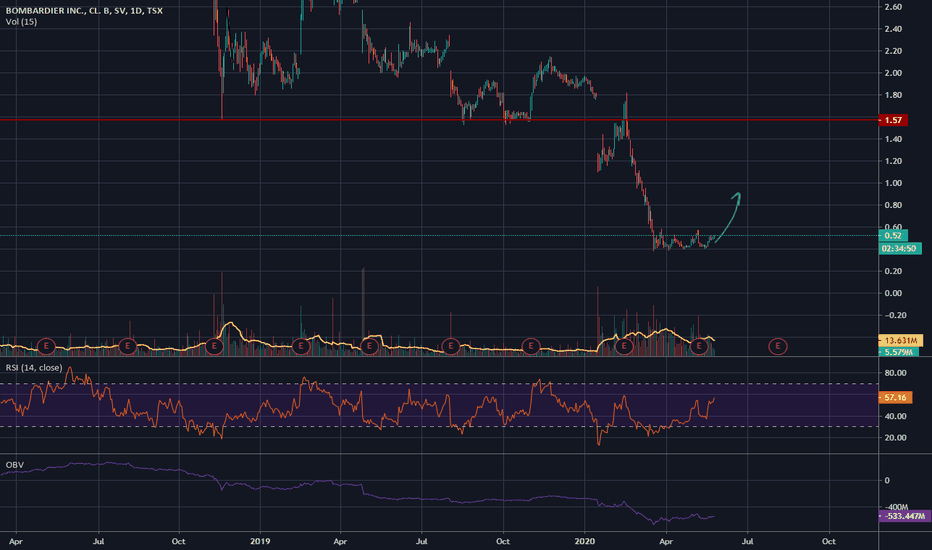Screen dimensions: 932x550
Task: Click the 2020 label on the time axis
Action: (584, 541)
